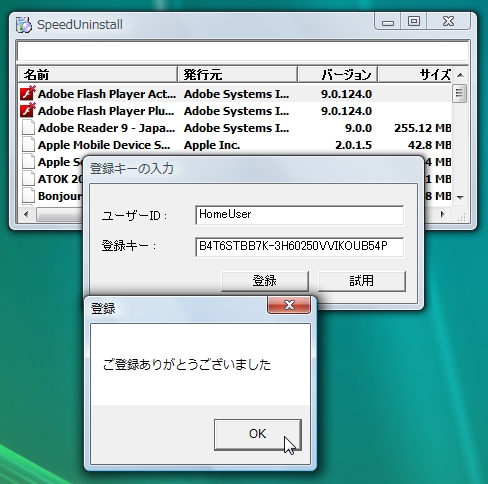Click the Adobe Reader 9 file icon

coord(28,128)
